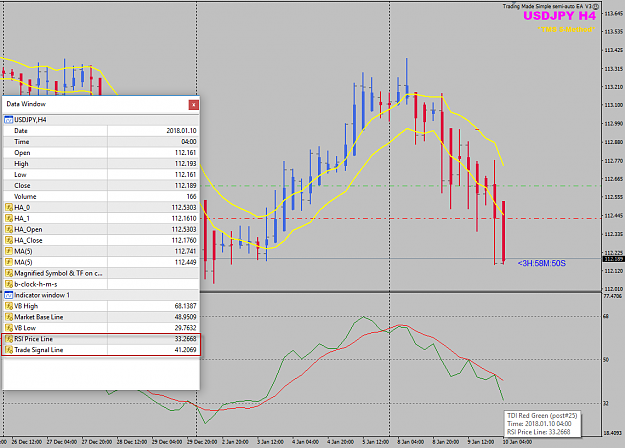Click the 5 Jan 12:00 time axis label
Screen dimensions: 625x448
click(375, 442)
